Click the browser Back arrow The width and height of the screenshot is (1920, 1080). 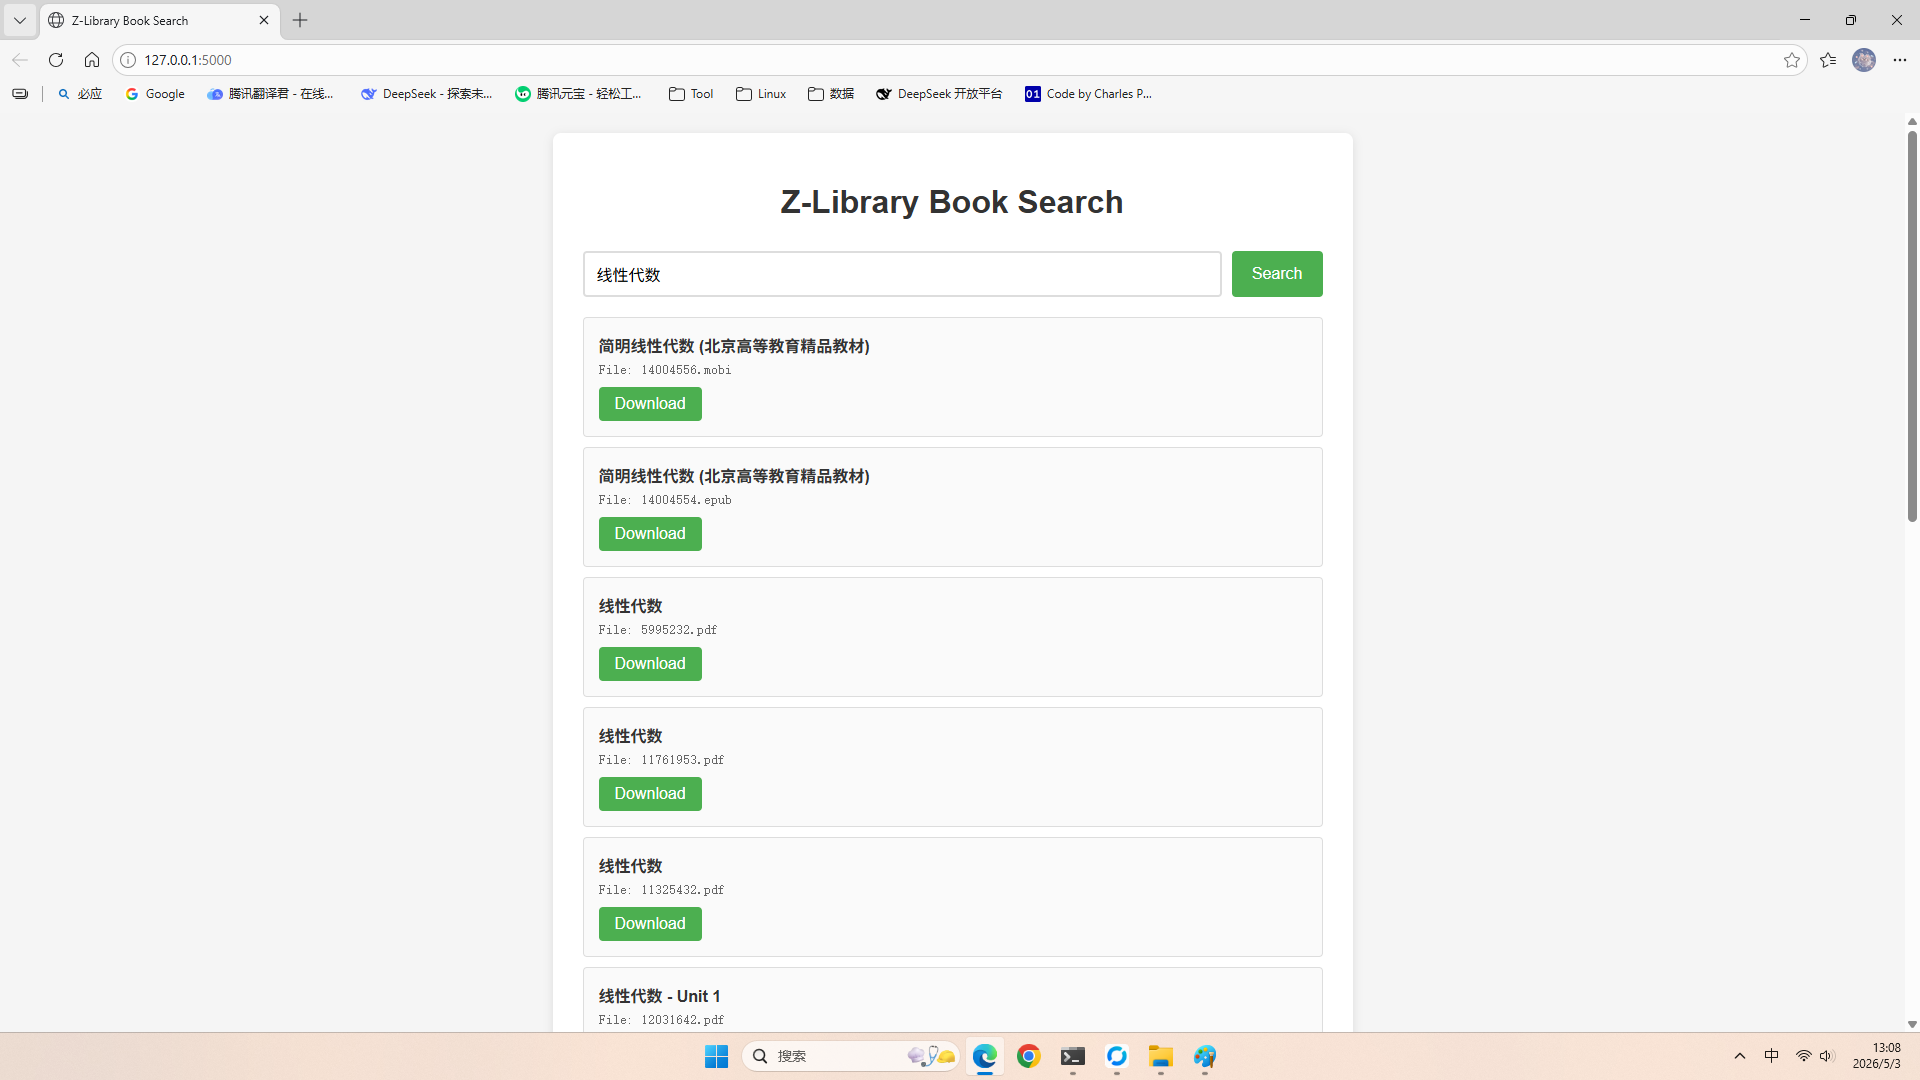click(20, 60)
